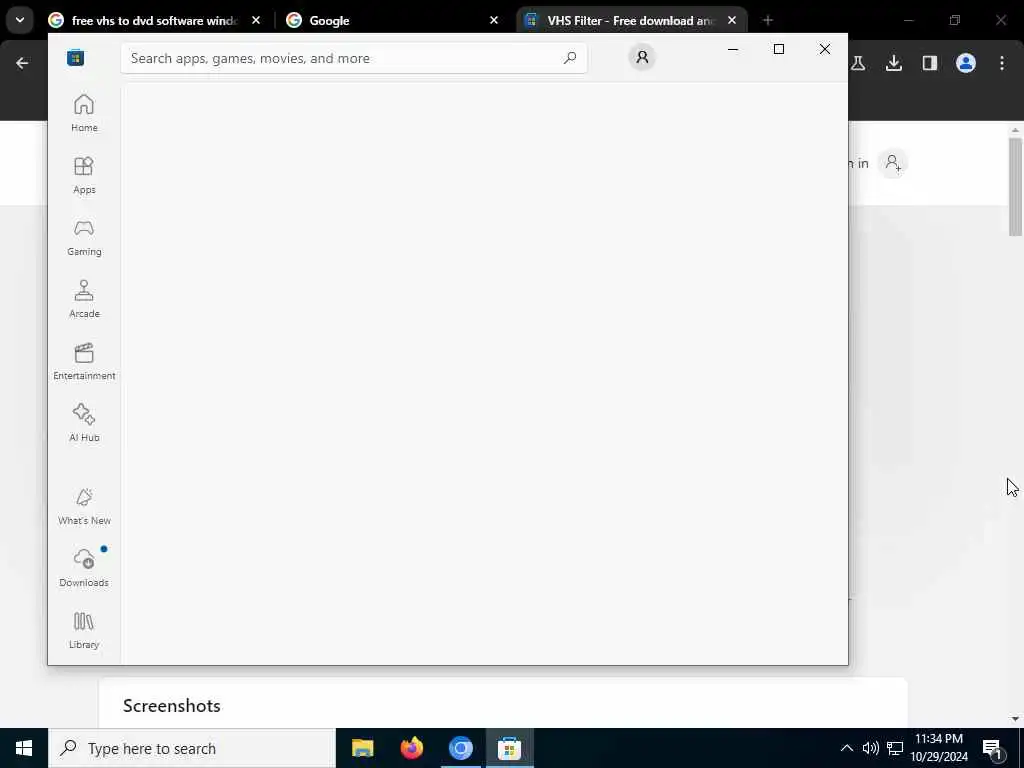Image resolution: width=1024 pixels, height=768 pixels.
Task: Open the Apps section in Store
Action: (84, 175)
